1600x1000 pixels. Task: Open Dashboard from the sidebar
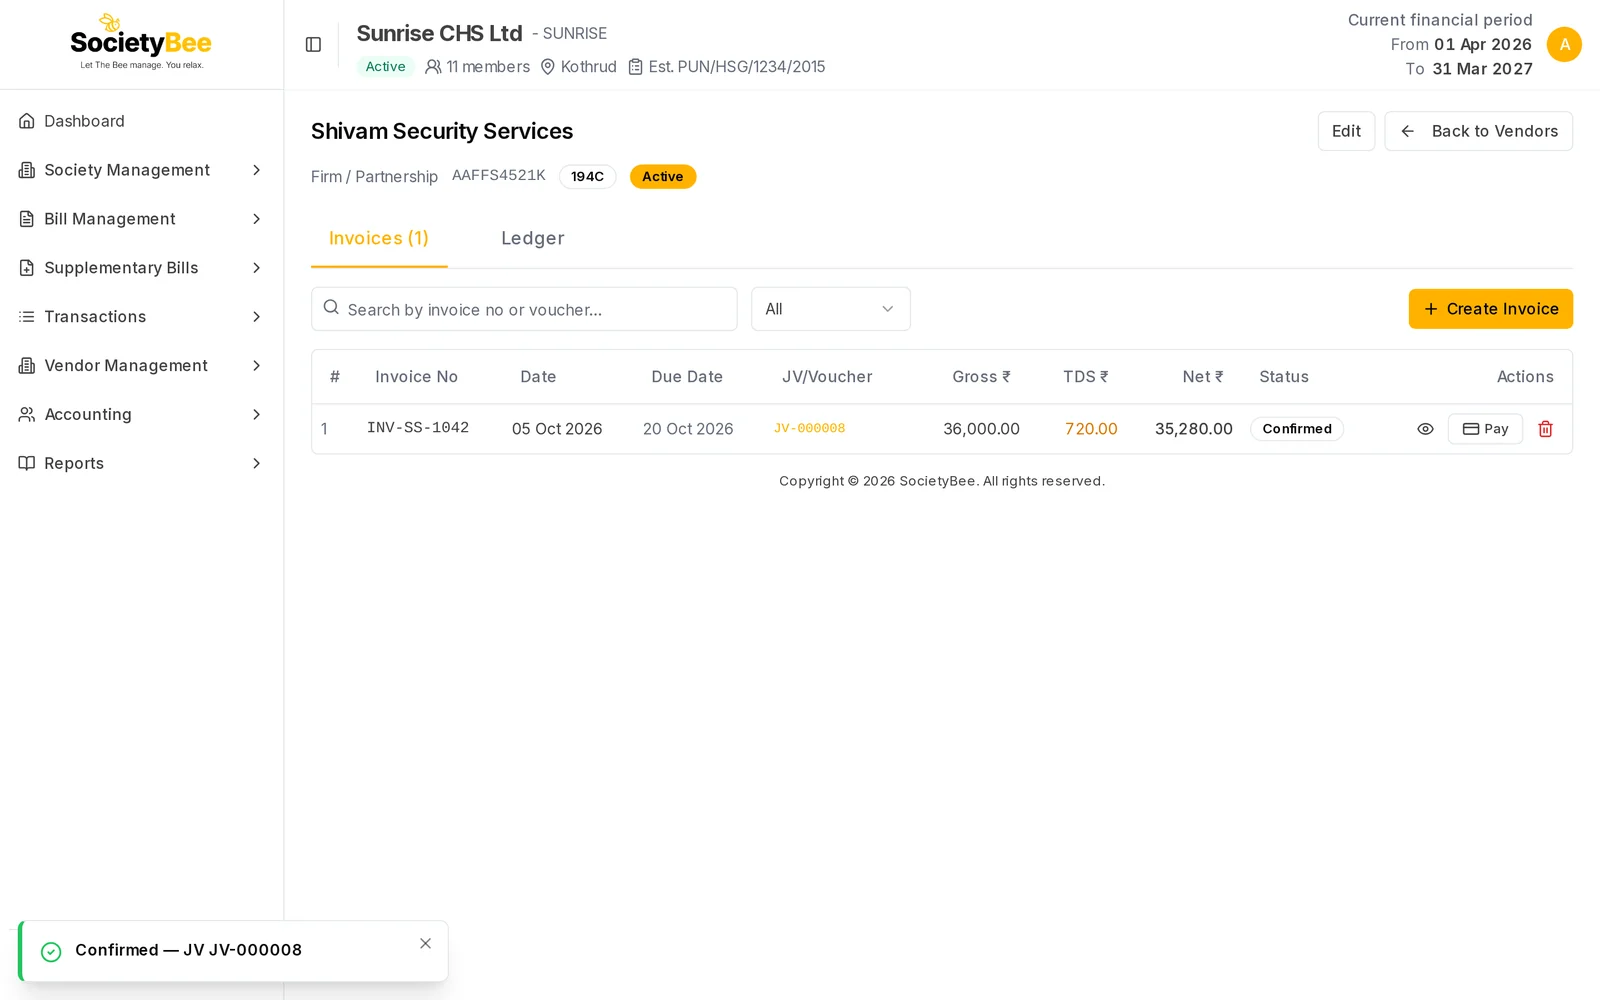click(141, 121)
